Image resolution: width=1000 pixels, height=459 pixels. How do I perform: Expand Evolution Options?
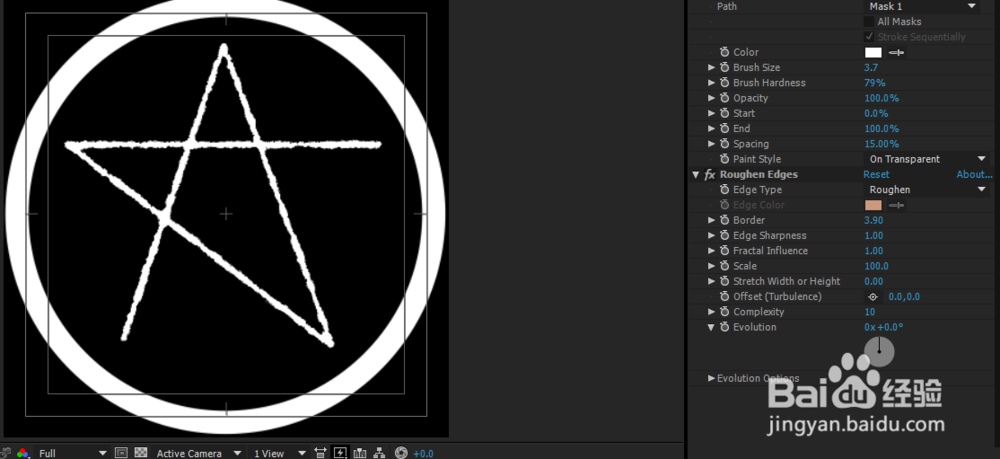coord(711,379)
